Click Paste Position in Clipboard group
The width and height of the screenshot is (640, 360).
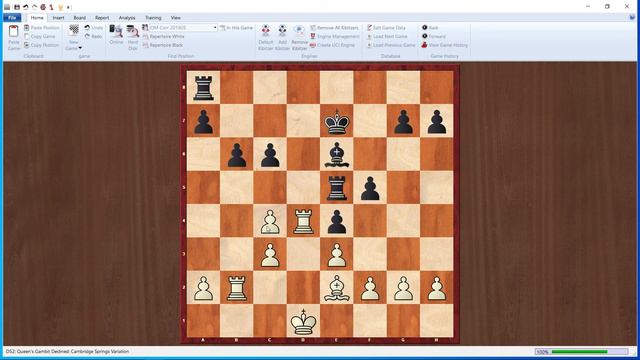click(x=41, y=28)
